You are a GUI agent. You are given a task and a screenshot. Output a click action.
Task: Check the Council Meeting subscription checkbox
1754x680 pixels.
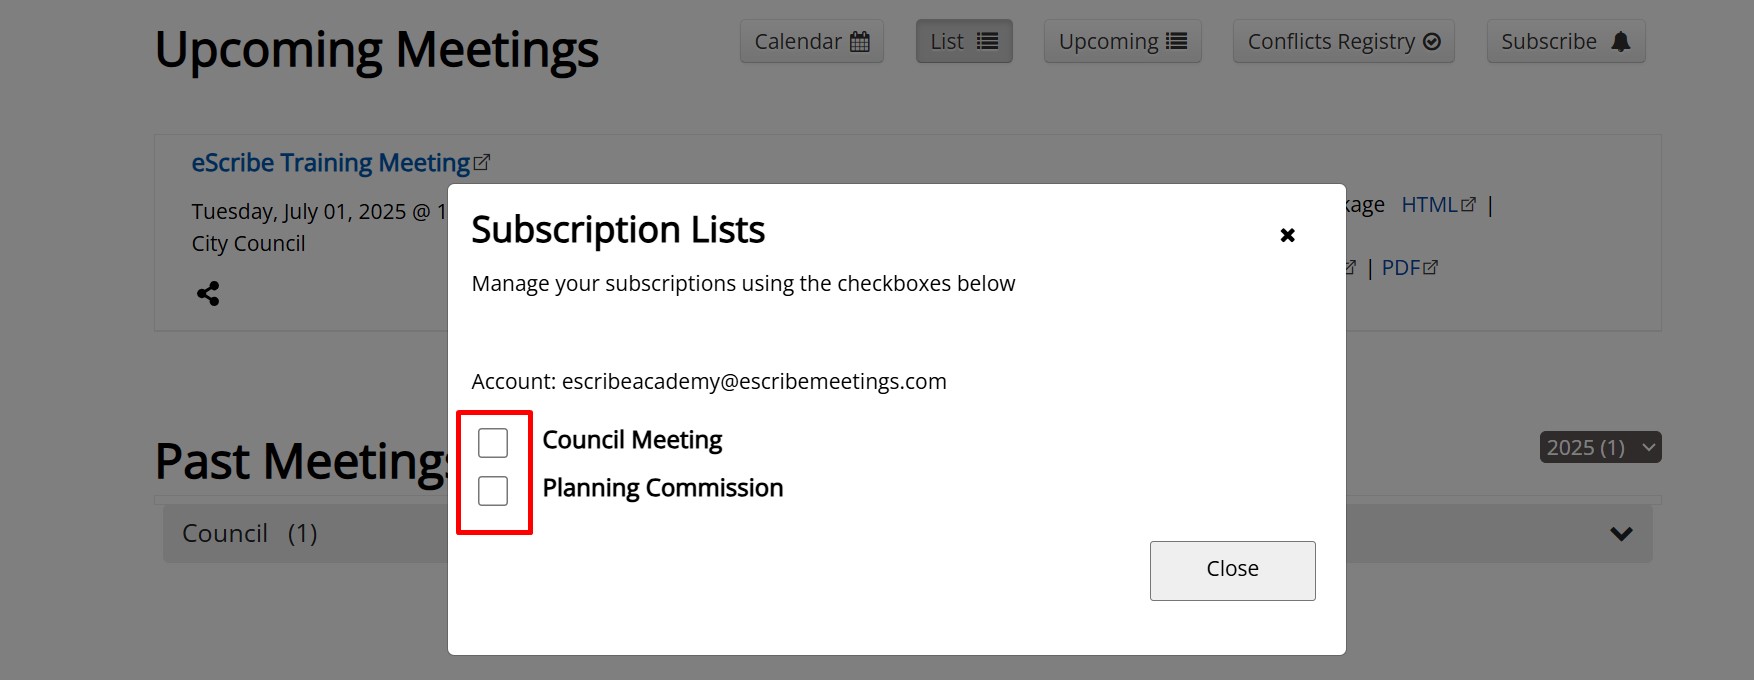(x=493, y=442)
